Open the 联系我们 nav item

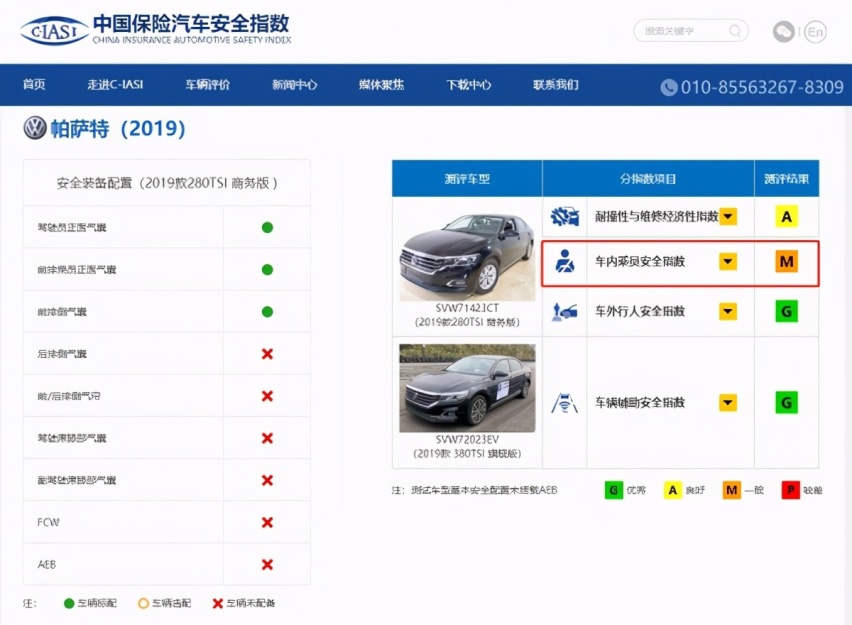[x=555, y=85]
